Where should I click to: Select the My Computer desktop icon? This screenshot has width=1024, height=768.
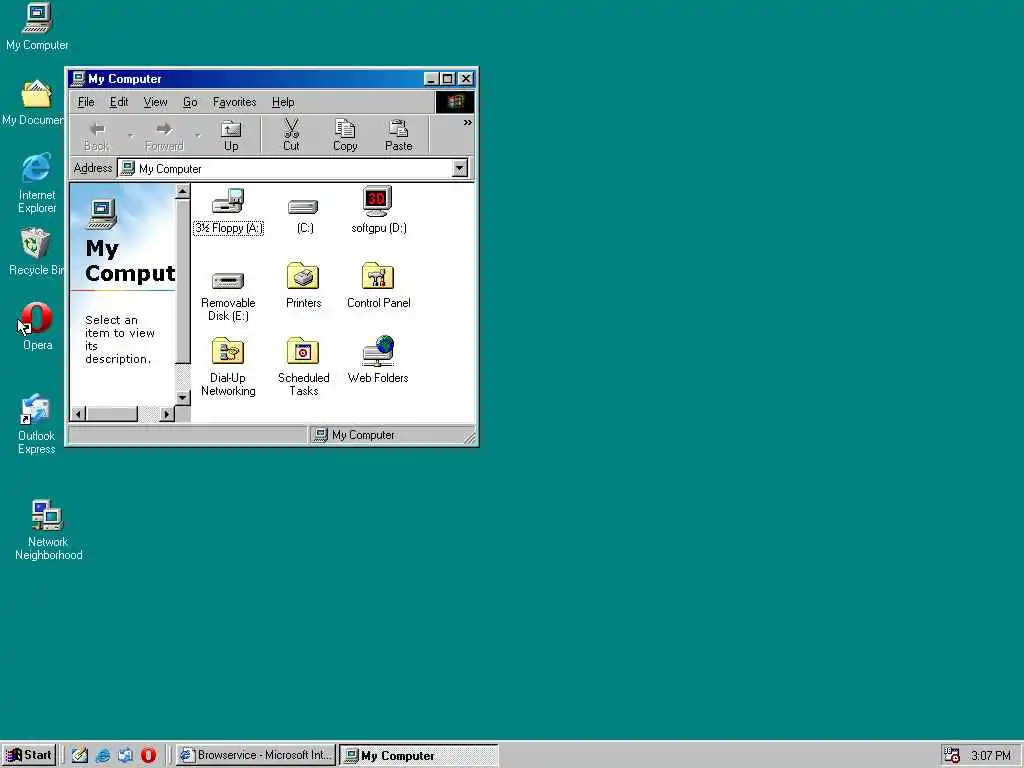click(37, 26)
